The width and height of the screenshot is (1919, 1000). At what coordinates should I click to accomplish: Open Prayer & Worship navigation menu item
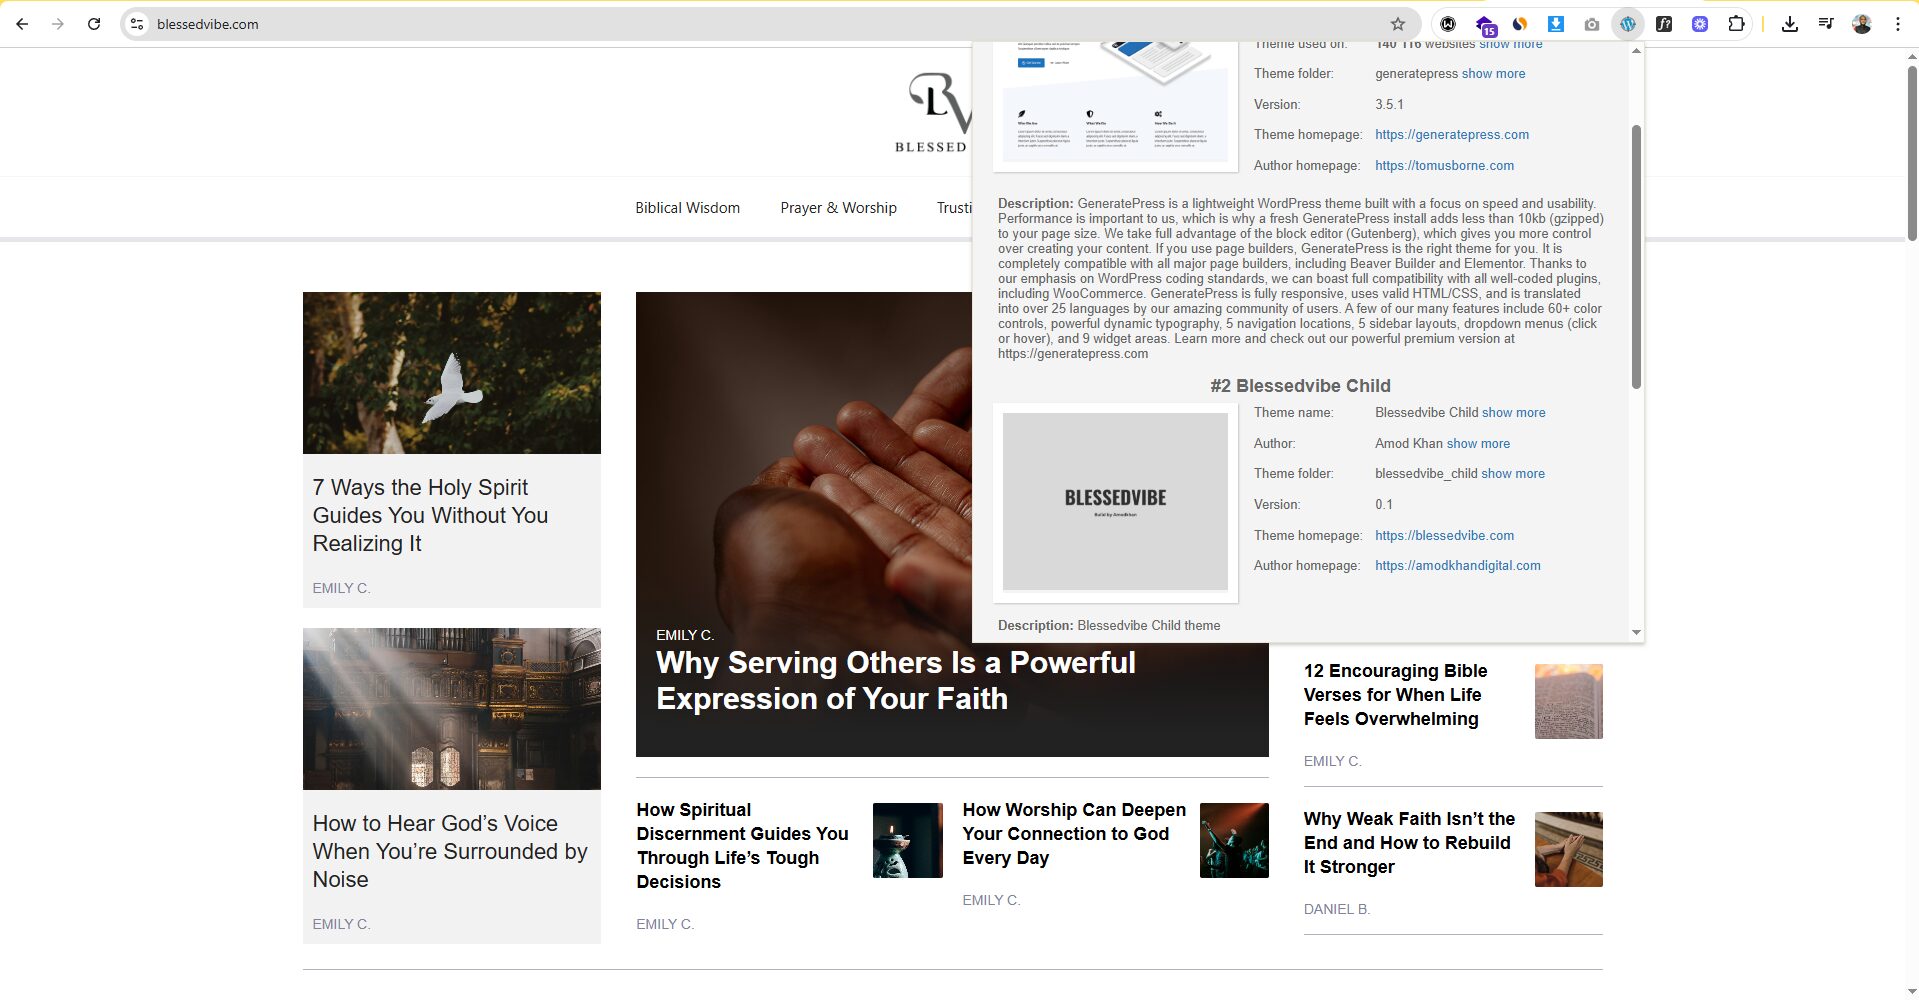point(838,208)
